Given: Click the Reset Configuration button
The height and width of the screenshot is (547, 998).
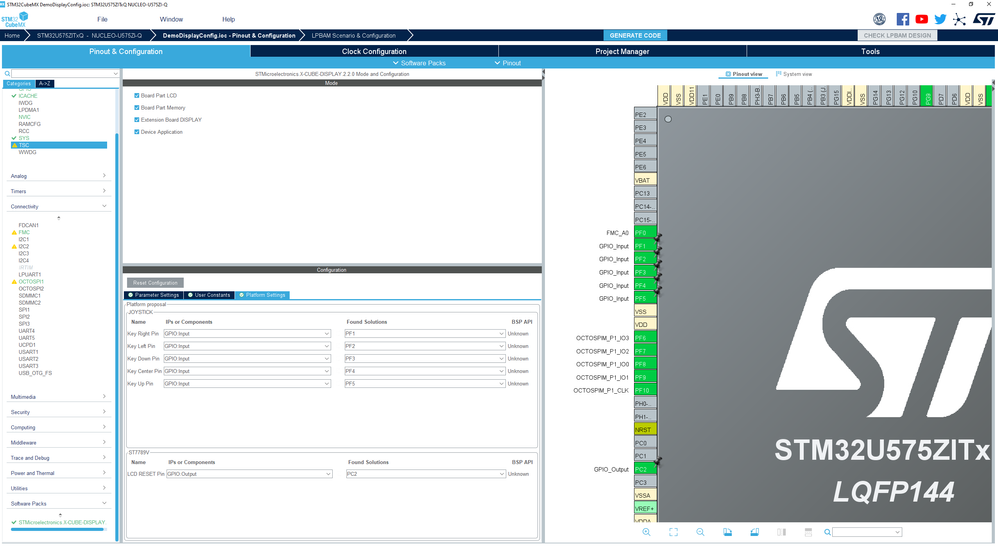Looking at the screenshot, I should click(155, 283).
